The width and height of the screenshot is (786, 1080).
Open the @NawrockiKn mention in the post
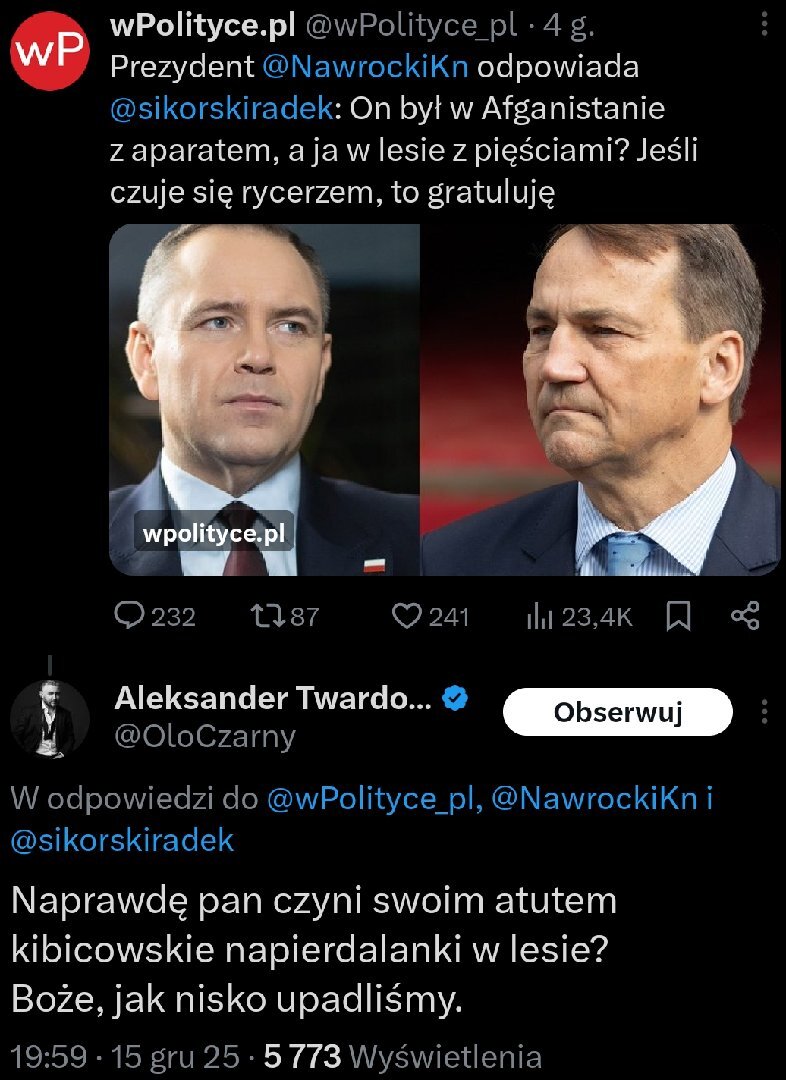tap(364, 68)
